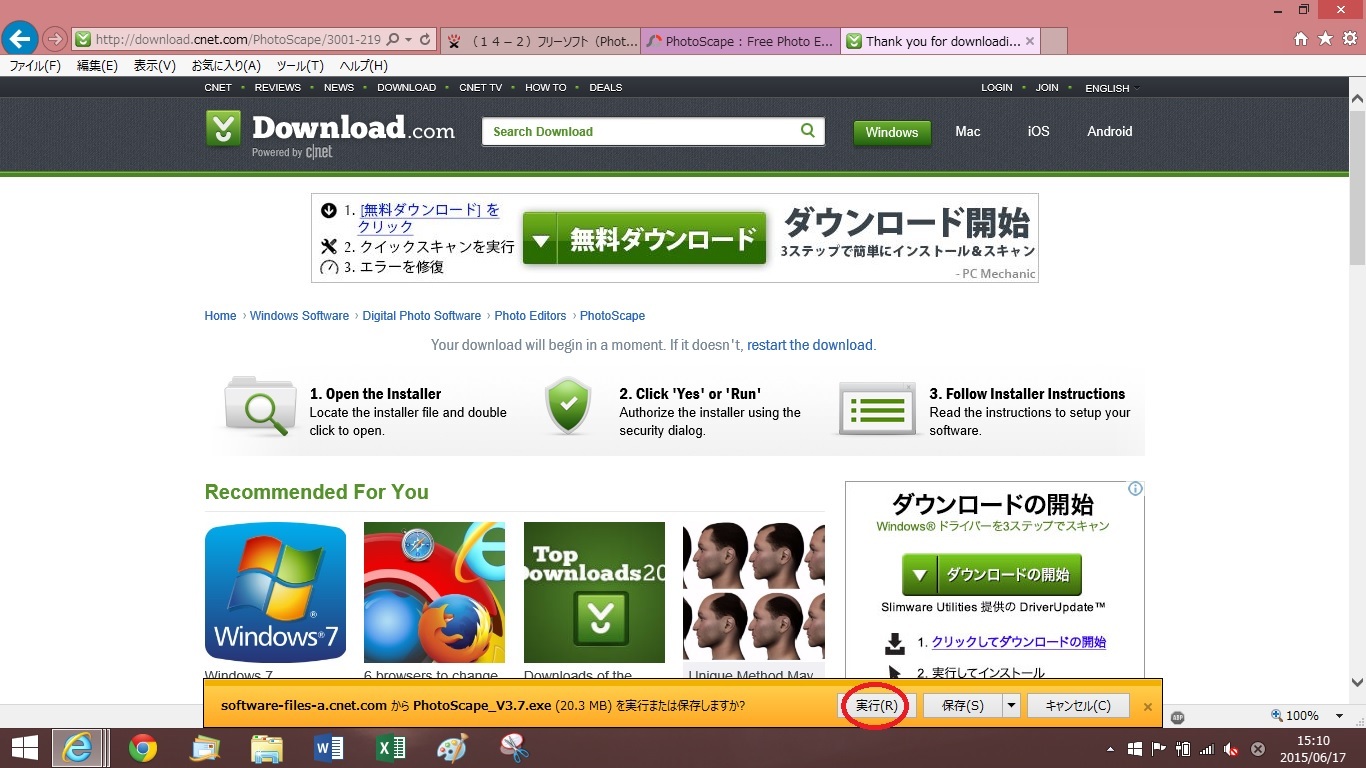The image size is (1366, 768).
Task: Click the page vertical scrollbar down arrow
Action: click(1357, 683)
